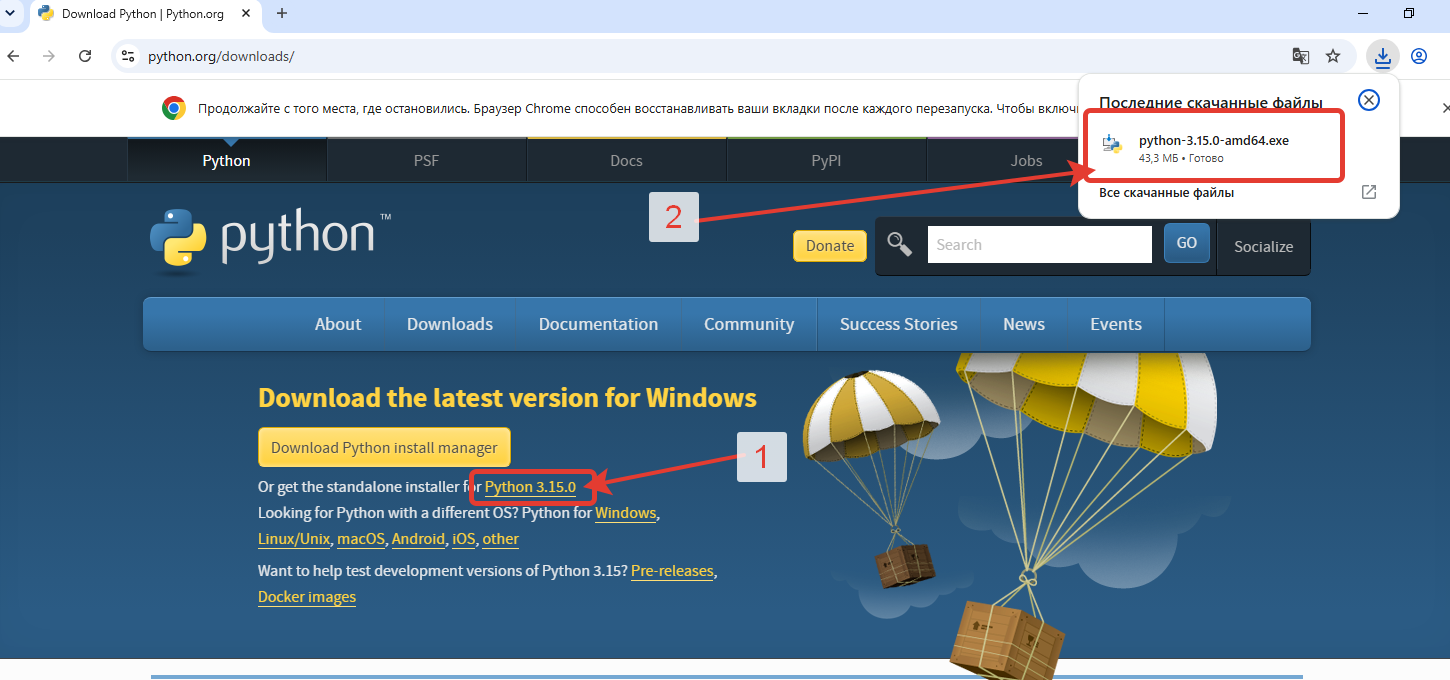Image resolution: width=1450 pixels, height=680 pixels.
Task: Bookmark this page with the star
Action: point(1333,56)
